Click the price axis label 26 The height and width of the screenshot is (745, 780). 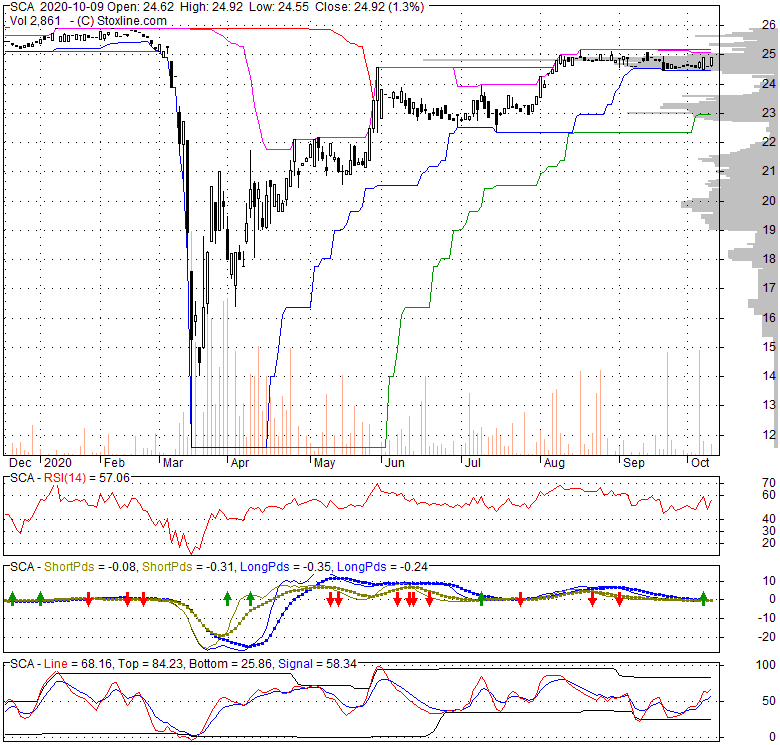(x=769, y=25)
